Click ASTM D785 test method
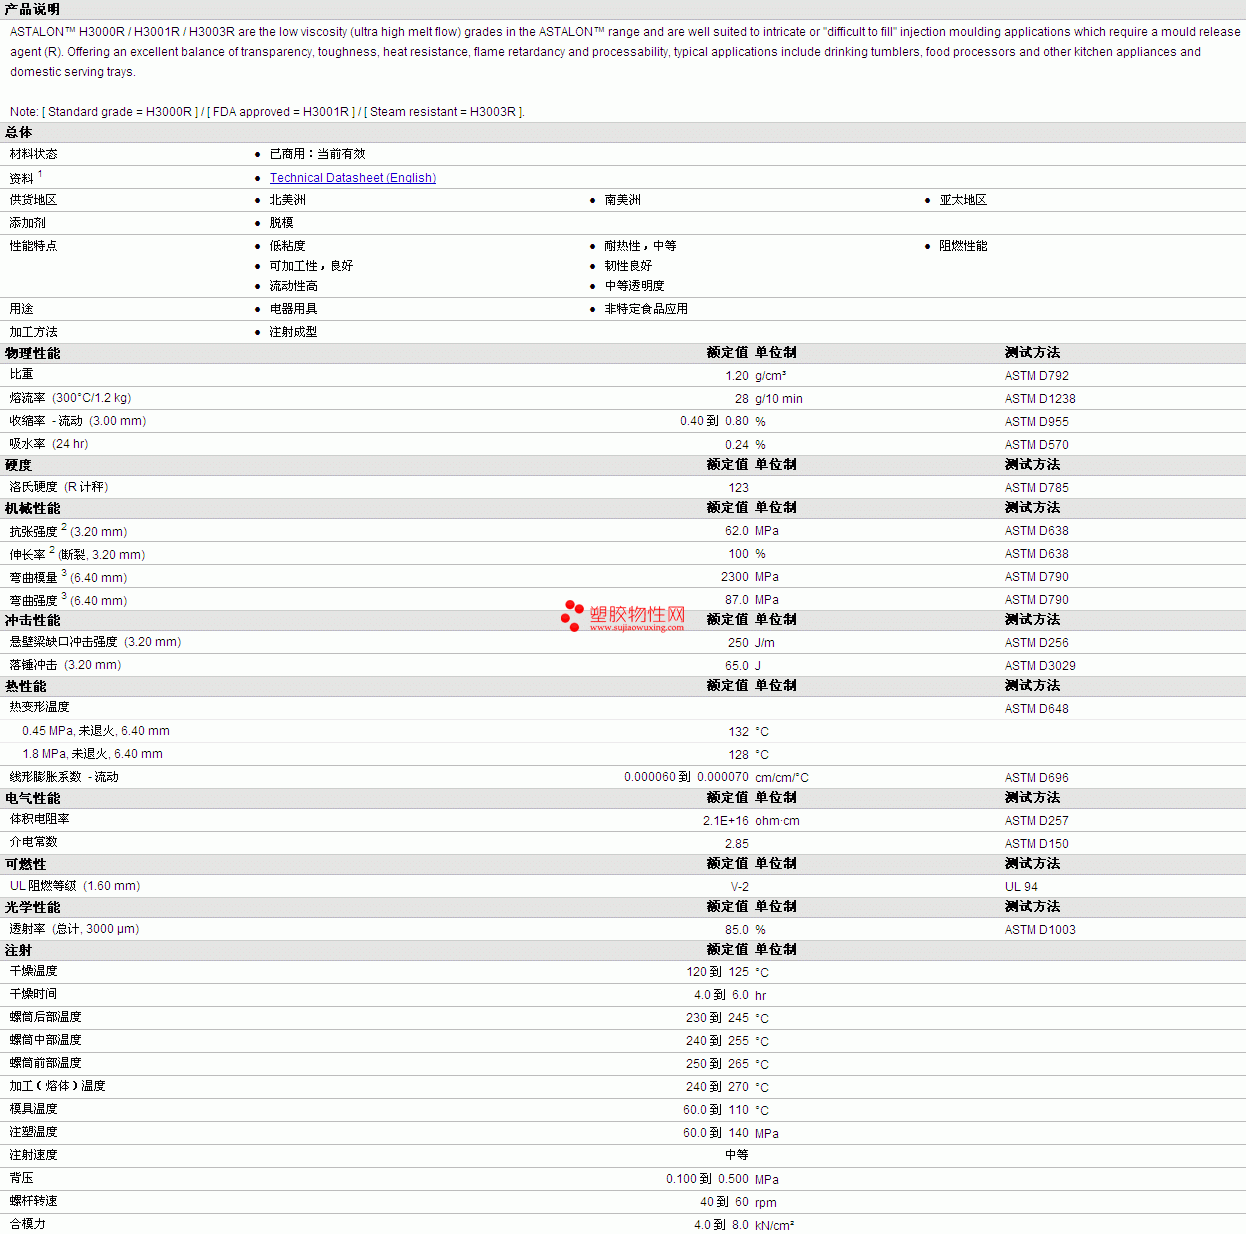 pyautogui.click(x=1037, y=488)
